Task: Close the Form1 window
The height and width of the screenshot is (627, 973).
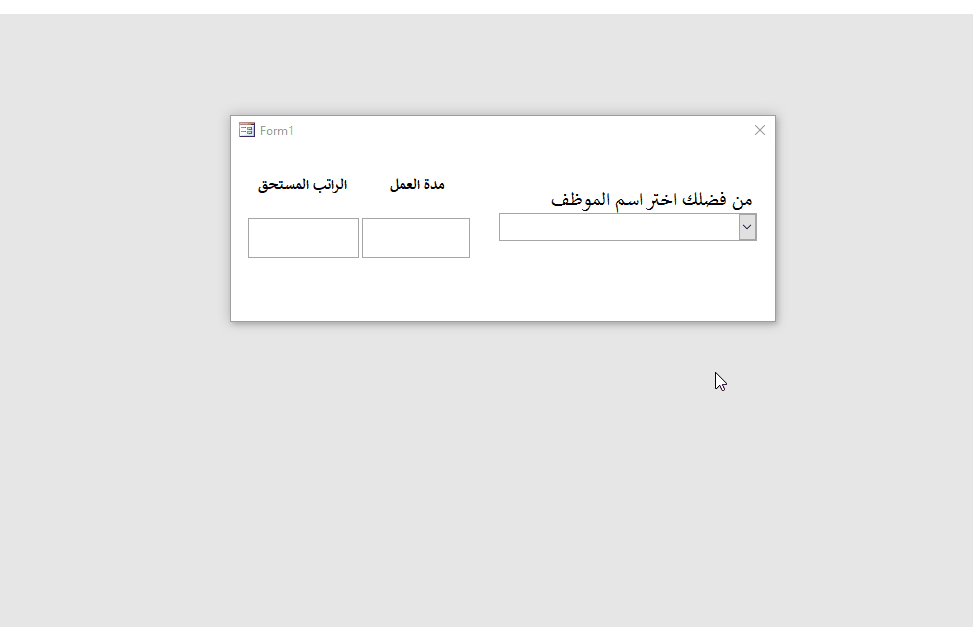Action: point(760,130)
